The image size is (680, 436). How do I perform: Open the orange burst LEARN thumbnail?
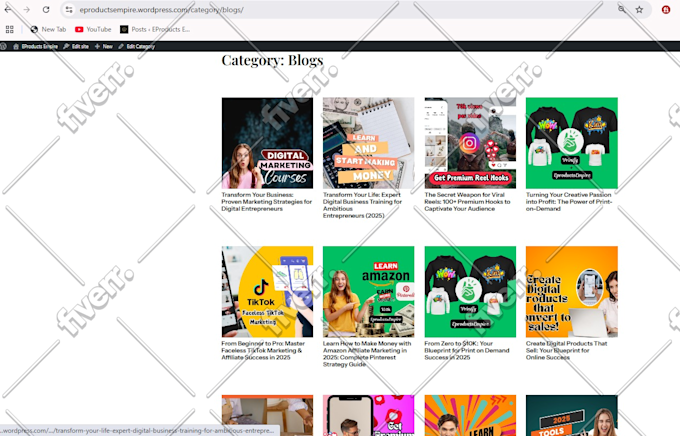[470, 415]
